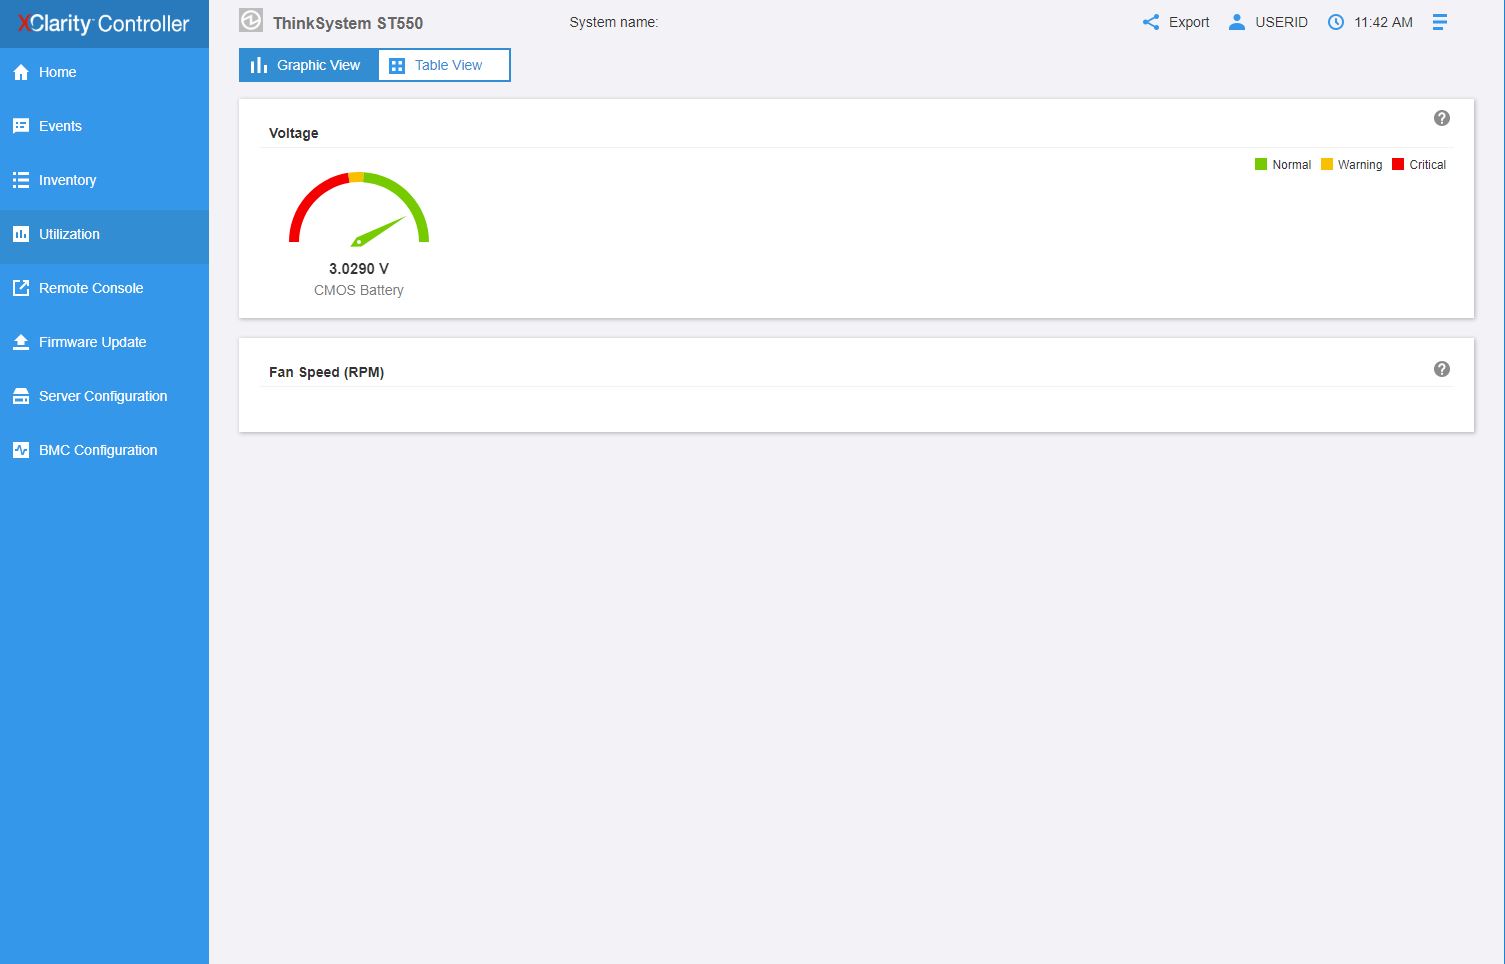The image size is (1505, 964).
Task: Click the bar chart icon on Graphic View
Action: point(259,65)
